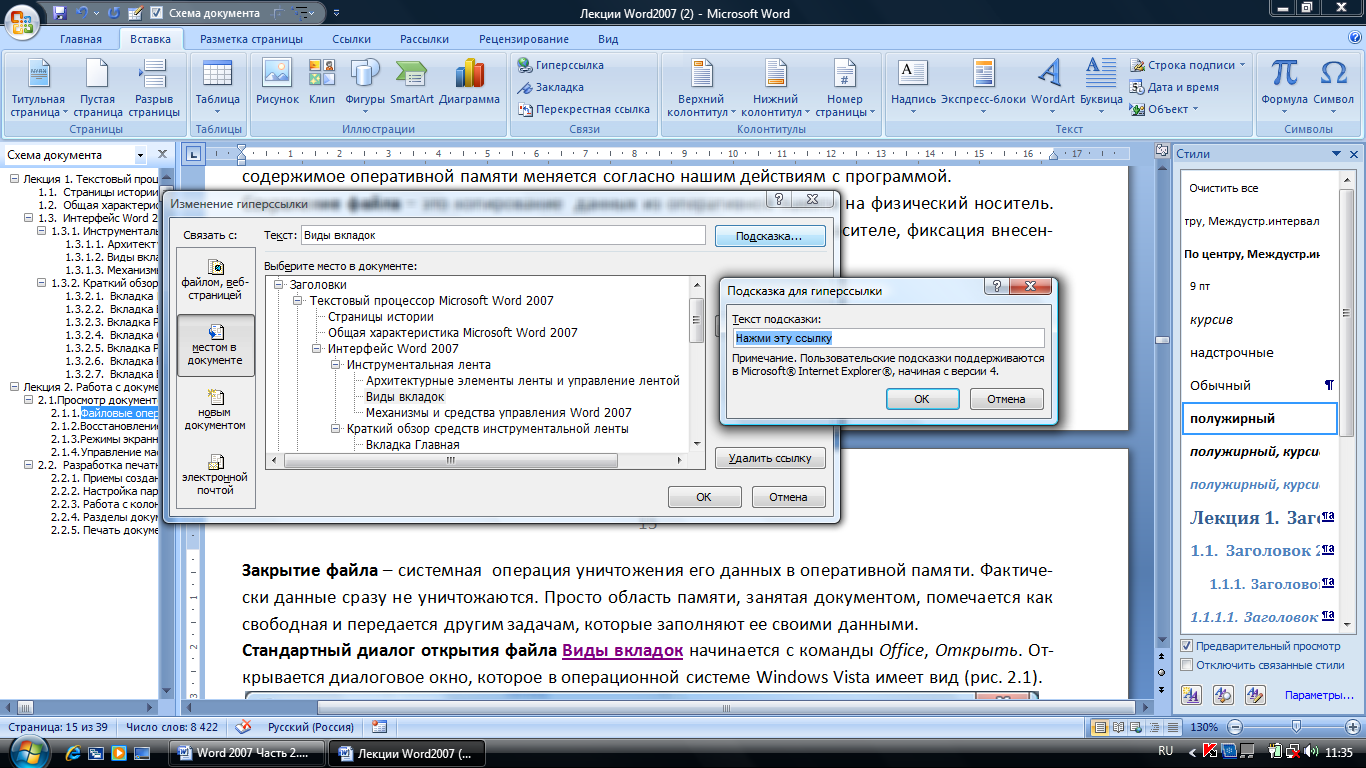Open the Клип clip art tool

(x=322, y=82)
